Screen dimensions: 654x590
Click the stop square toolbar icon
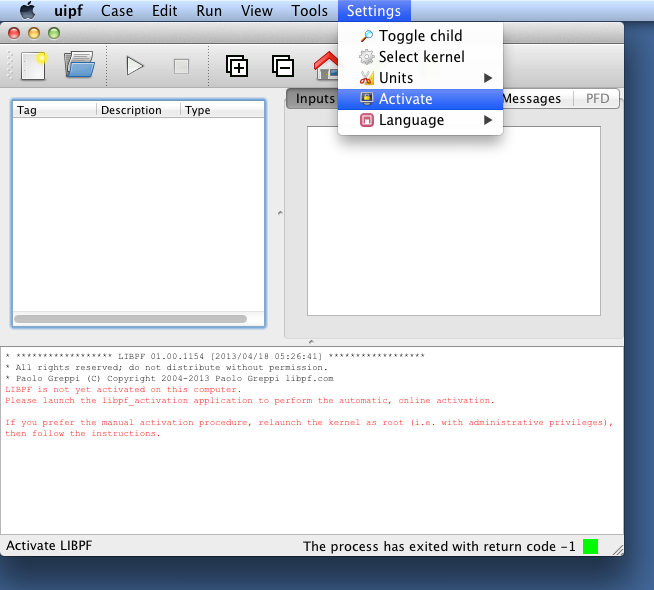click(181, 66)
